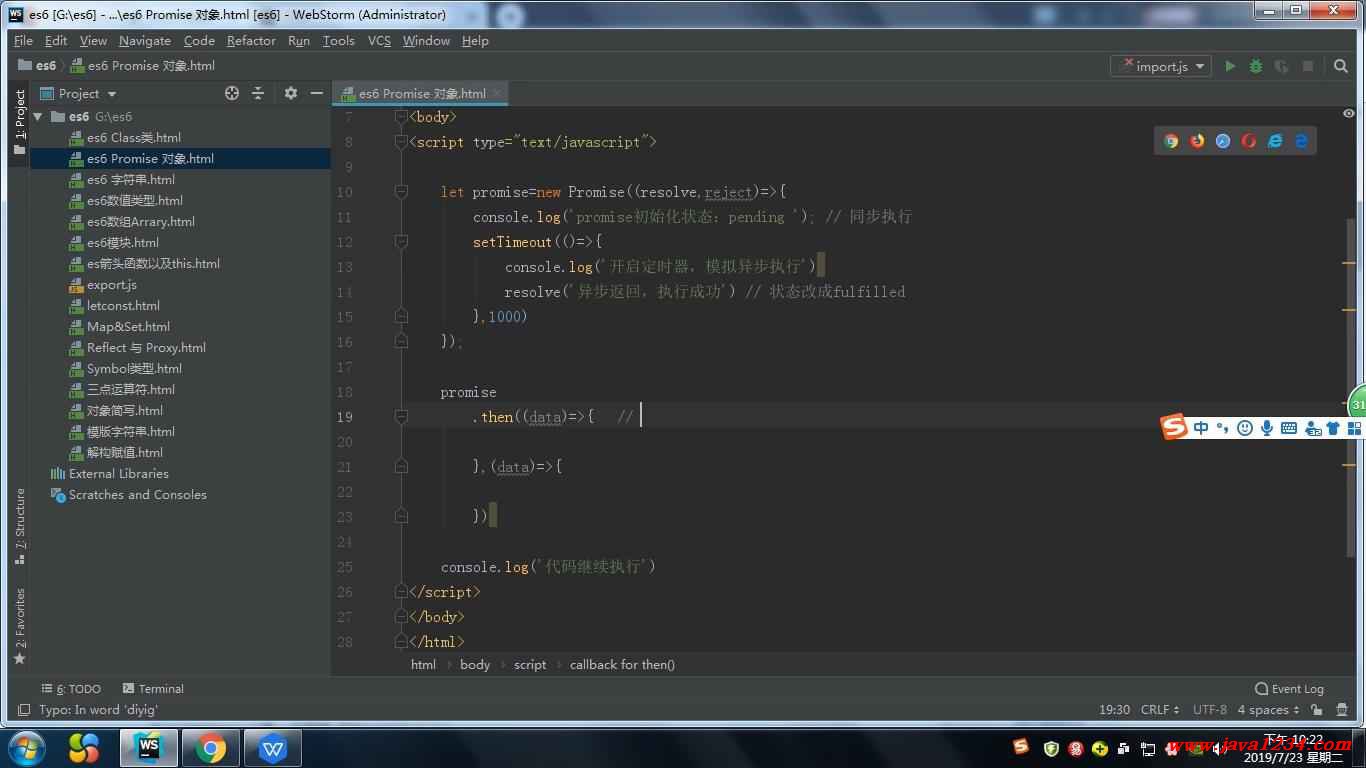Click the Sogou soft keyboard icon
The height and width of the screenshot is (768, 1366).
click(1289, 428)
